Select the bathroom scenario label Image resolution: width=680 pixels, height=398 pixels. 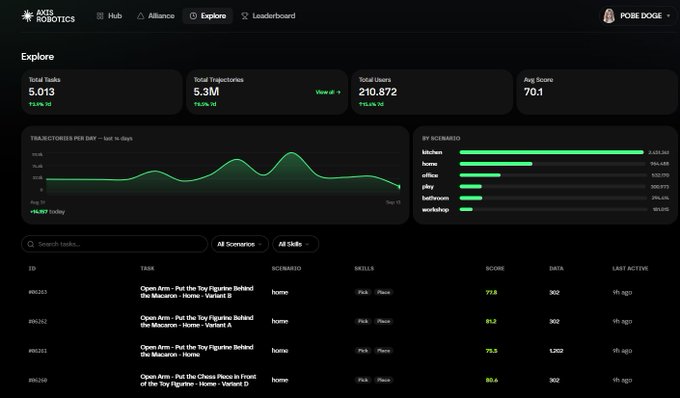435,198
